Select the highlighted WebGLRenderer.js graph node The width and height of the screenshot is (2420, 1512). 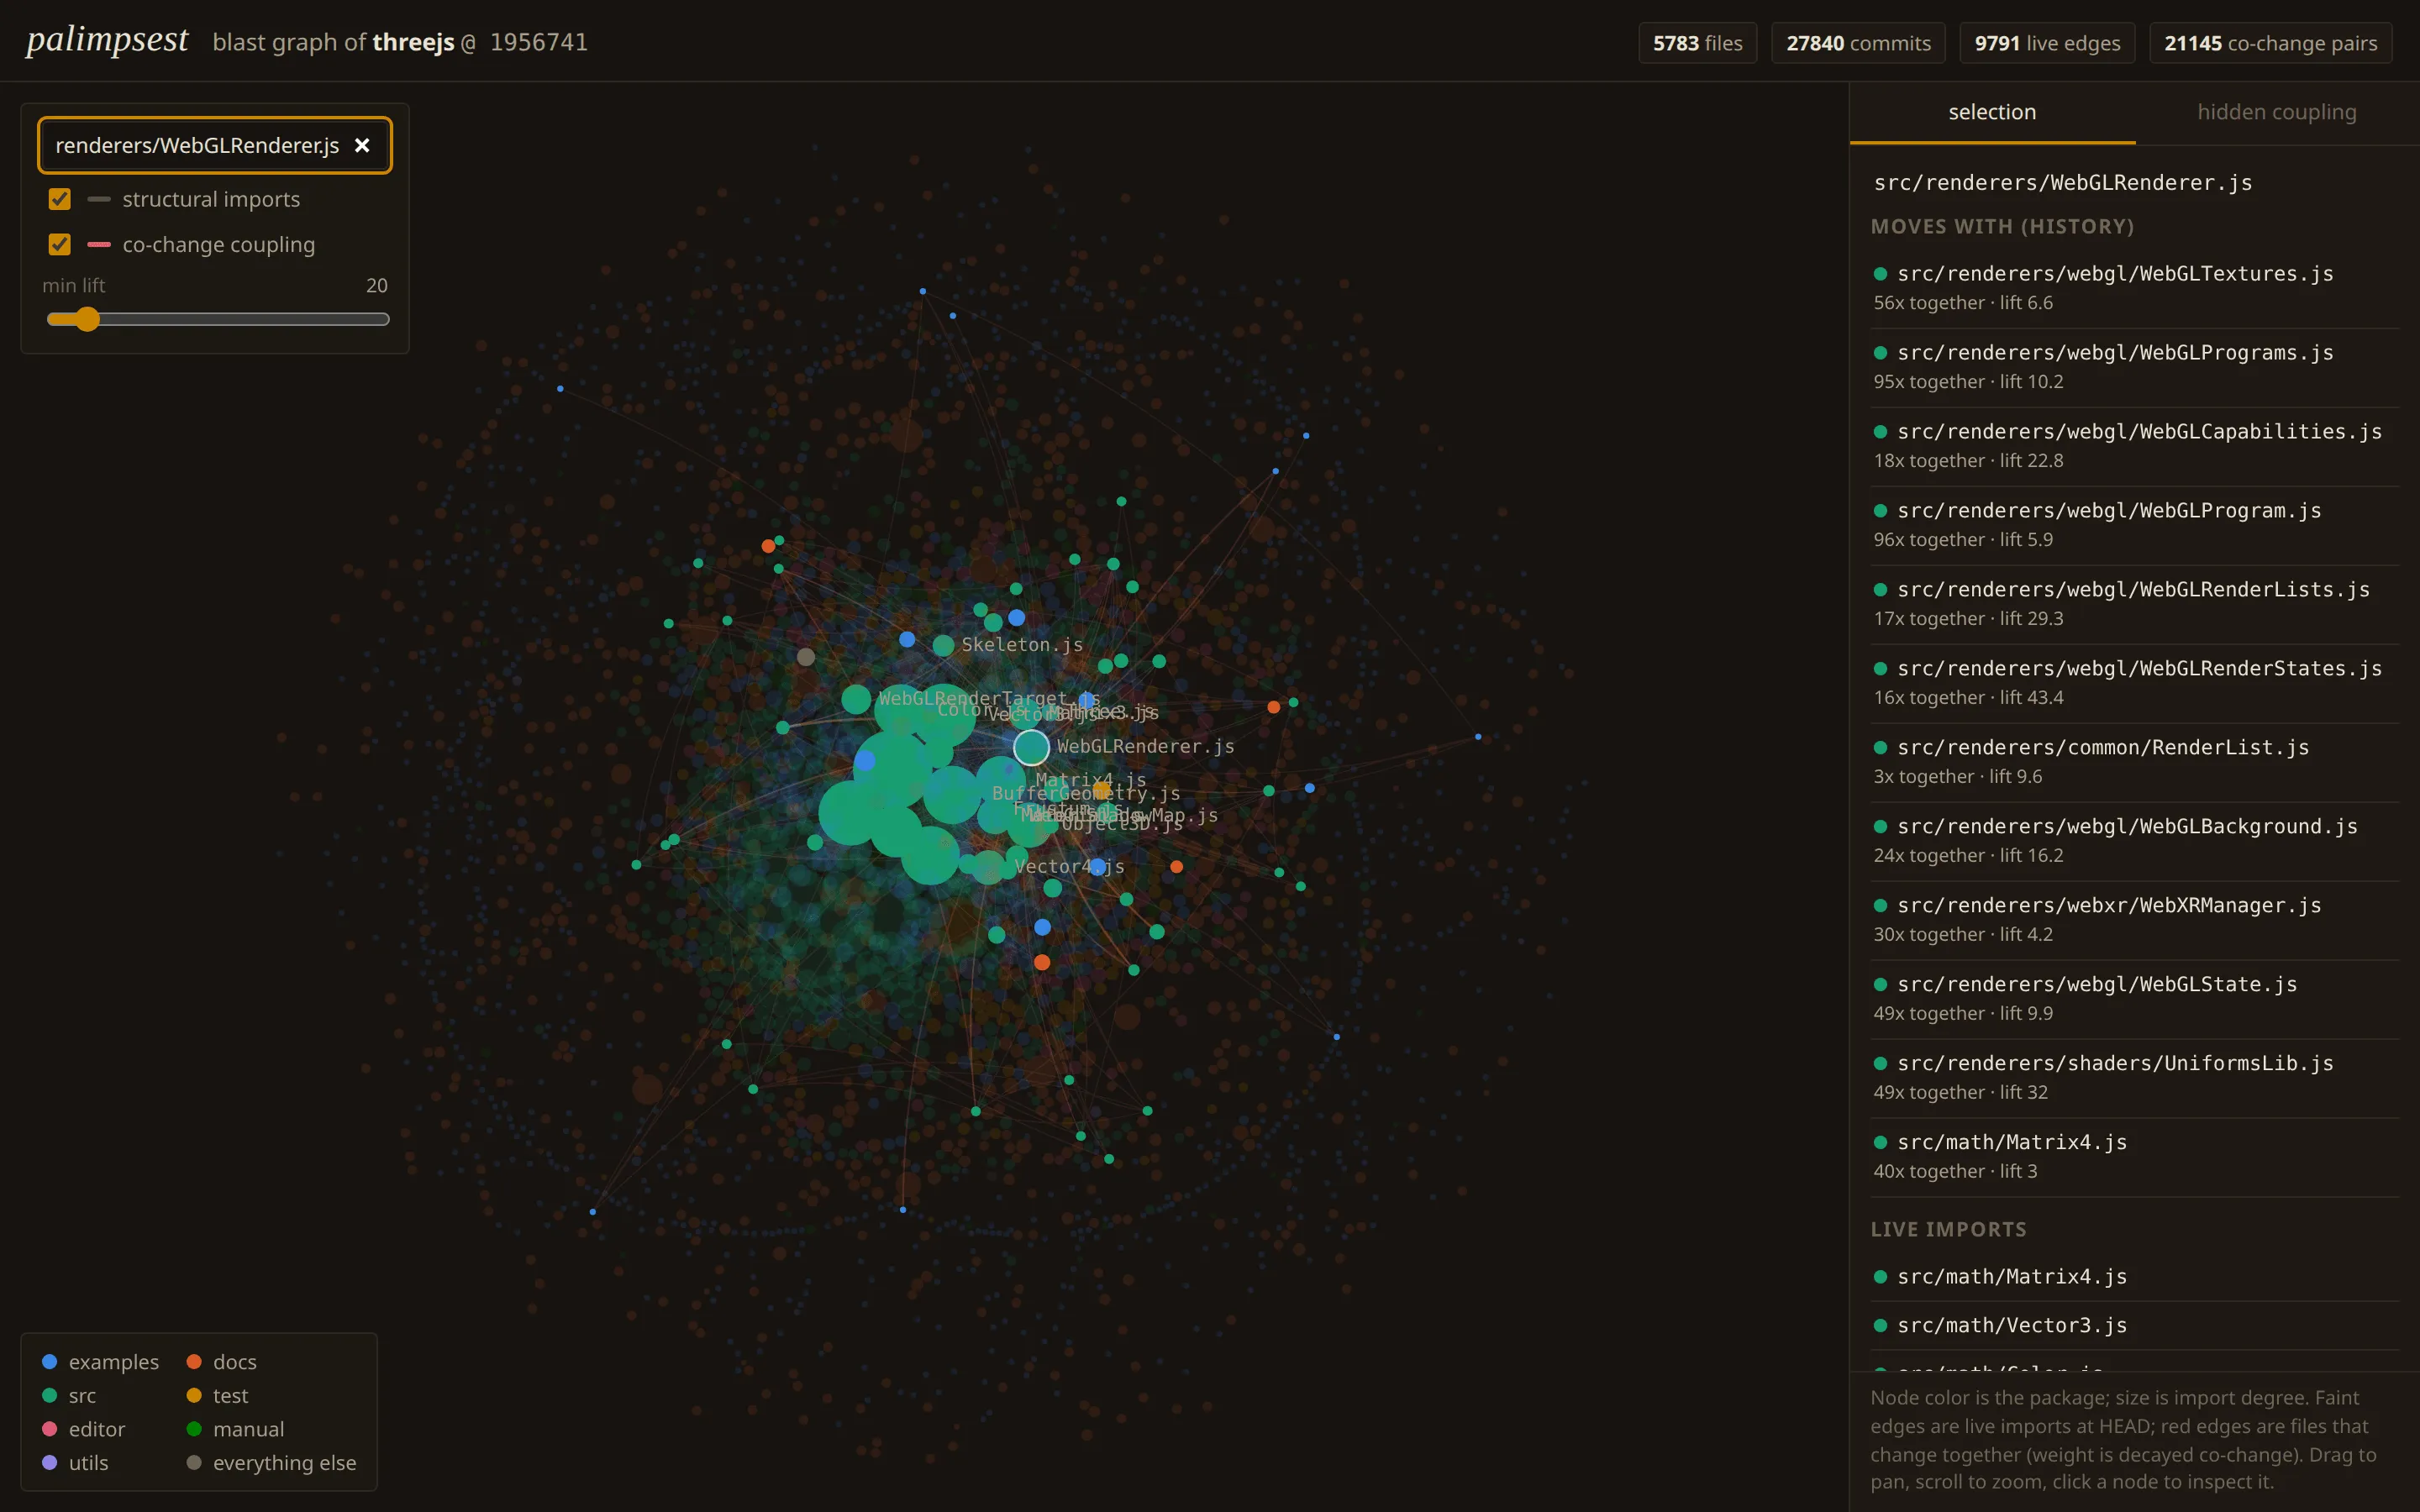click(1031, 747)
